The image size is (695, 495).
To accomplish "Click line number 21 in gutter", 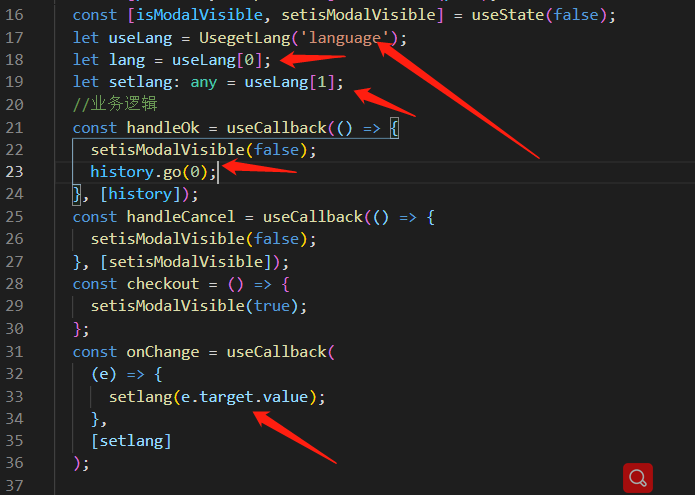I will tap(14, 128).
